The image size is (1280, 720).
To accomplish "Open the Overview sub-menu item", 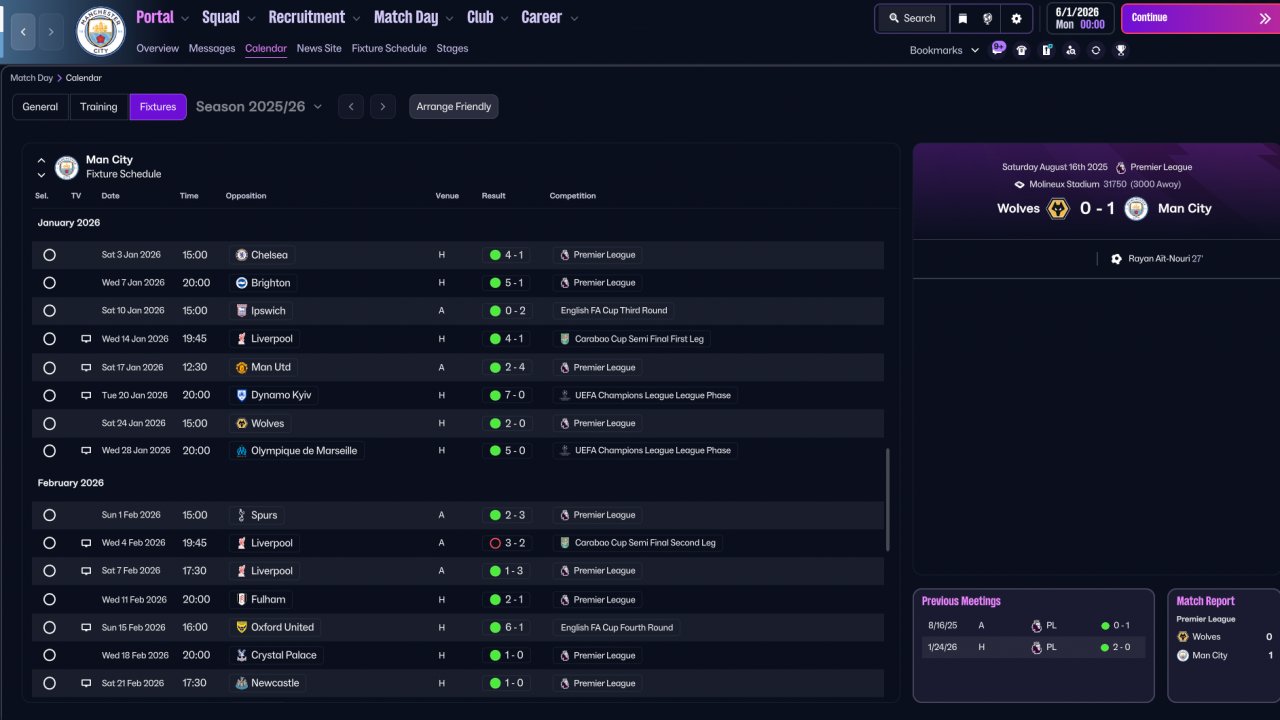I will (x=157, y=48).
